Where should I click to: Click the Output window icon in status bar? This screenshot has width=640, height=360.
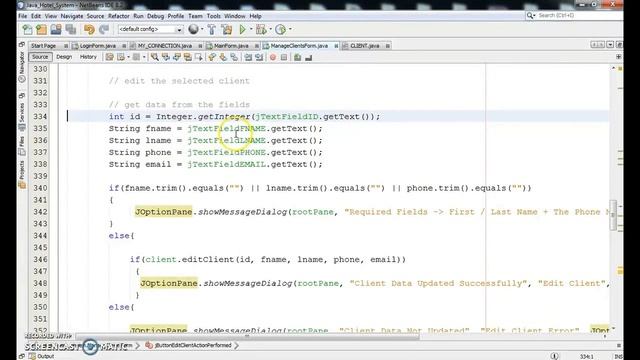(x=32, y=356)
